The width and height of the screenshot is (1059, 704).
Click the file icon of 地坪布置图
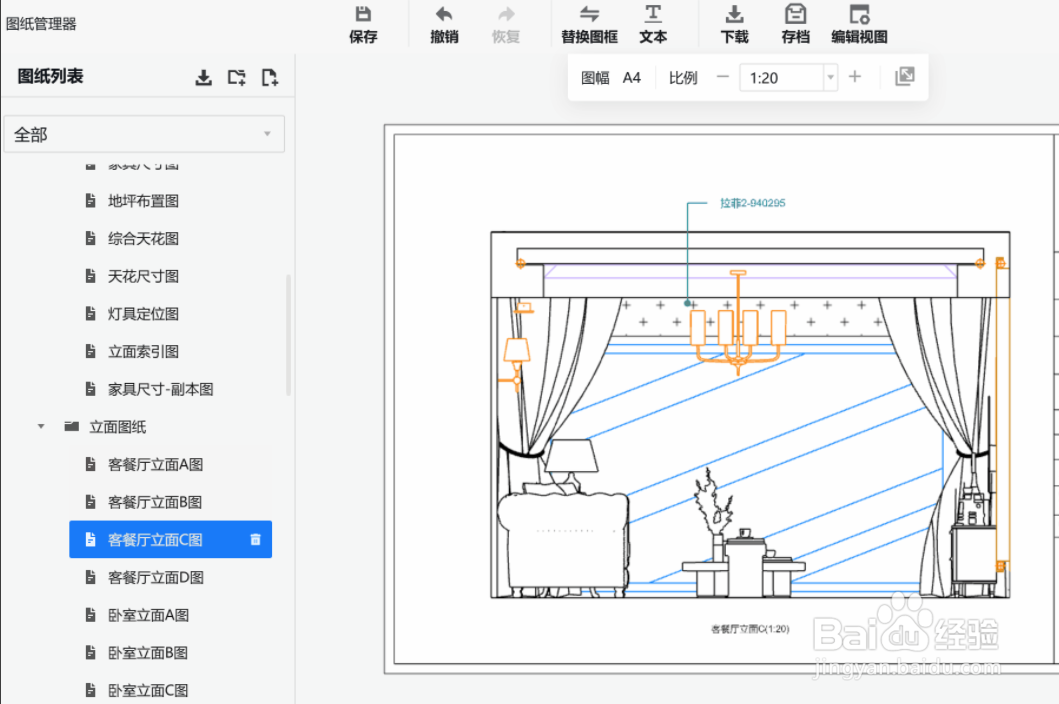click(x=91, y=200)
